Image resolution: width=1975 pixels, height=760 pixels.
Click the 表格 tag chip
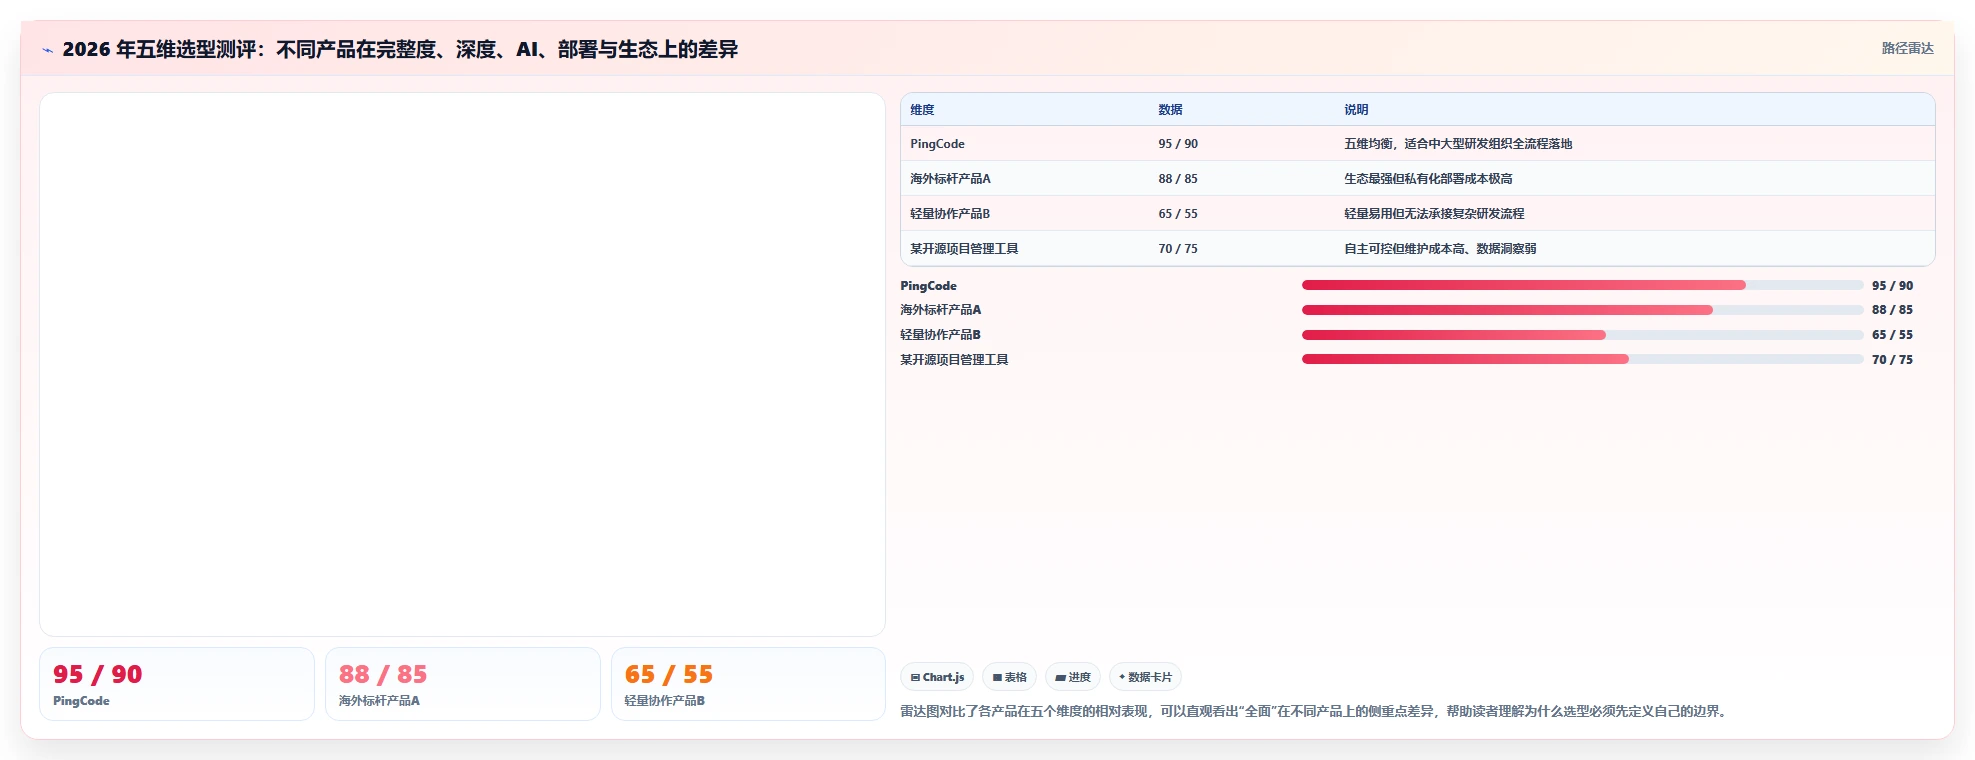point(1009,677)
